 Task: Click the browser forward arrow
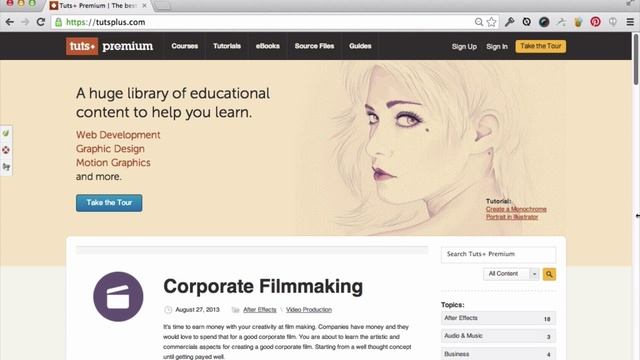coord(25,22)
